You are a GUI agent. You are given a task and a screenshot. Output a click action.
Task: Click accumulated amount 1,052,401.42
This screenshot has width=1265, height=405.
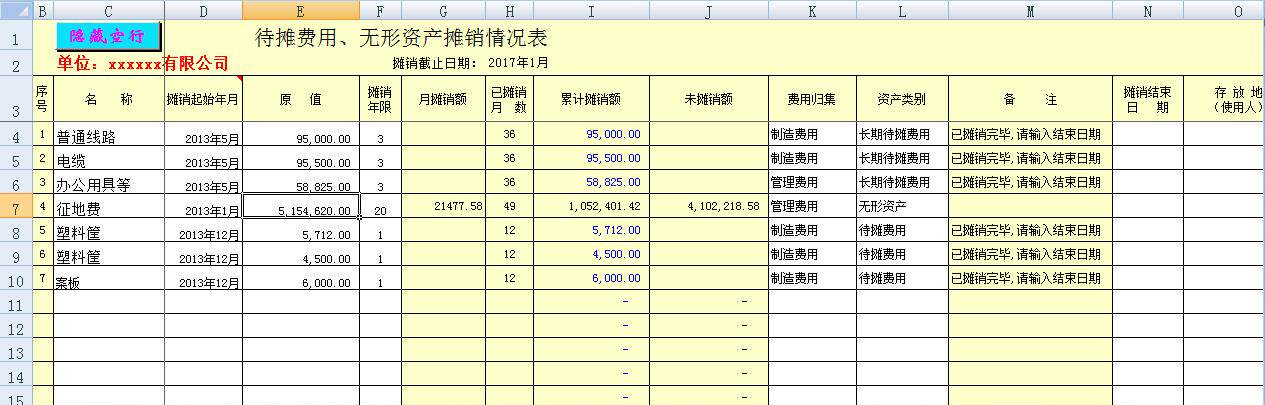tap(591, 208)
